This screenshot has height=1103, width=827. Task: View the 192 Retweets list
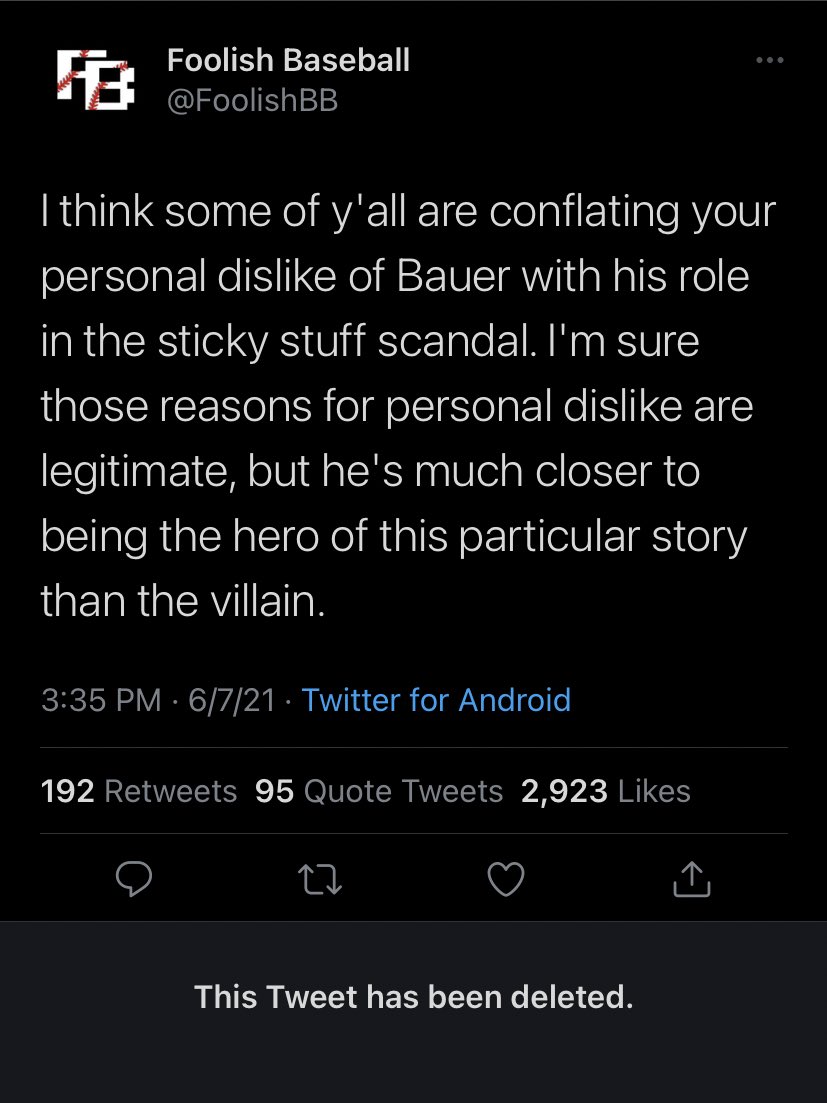pyautogui.click(x=139, y=791)
